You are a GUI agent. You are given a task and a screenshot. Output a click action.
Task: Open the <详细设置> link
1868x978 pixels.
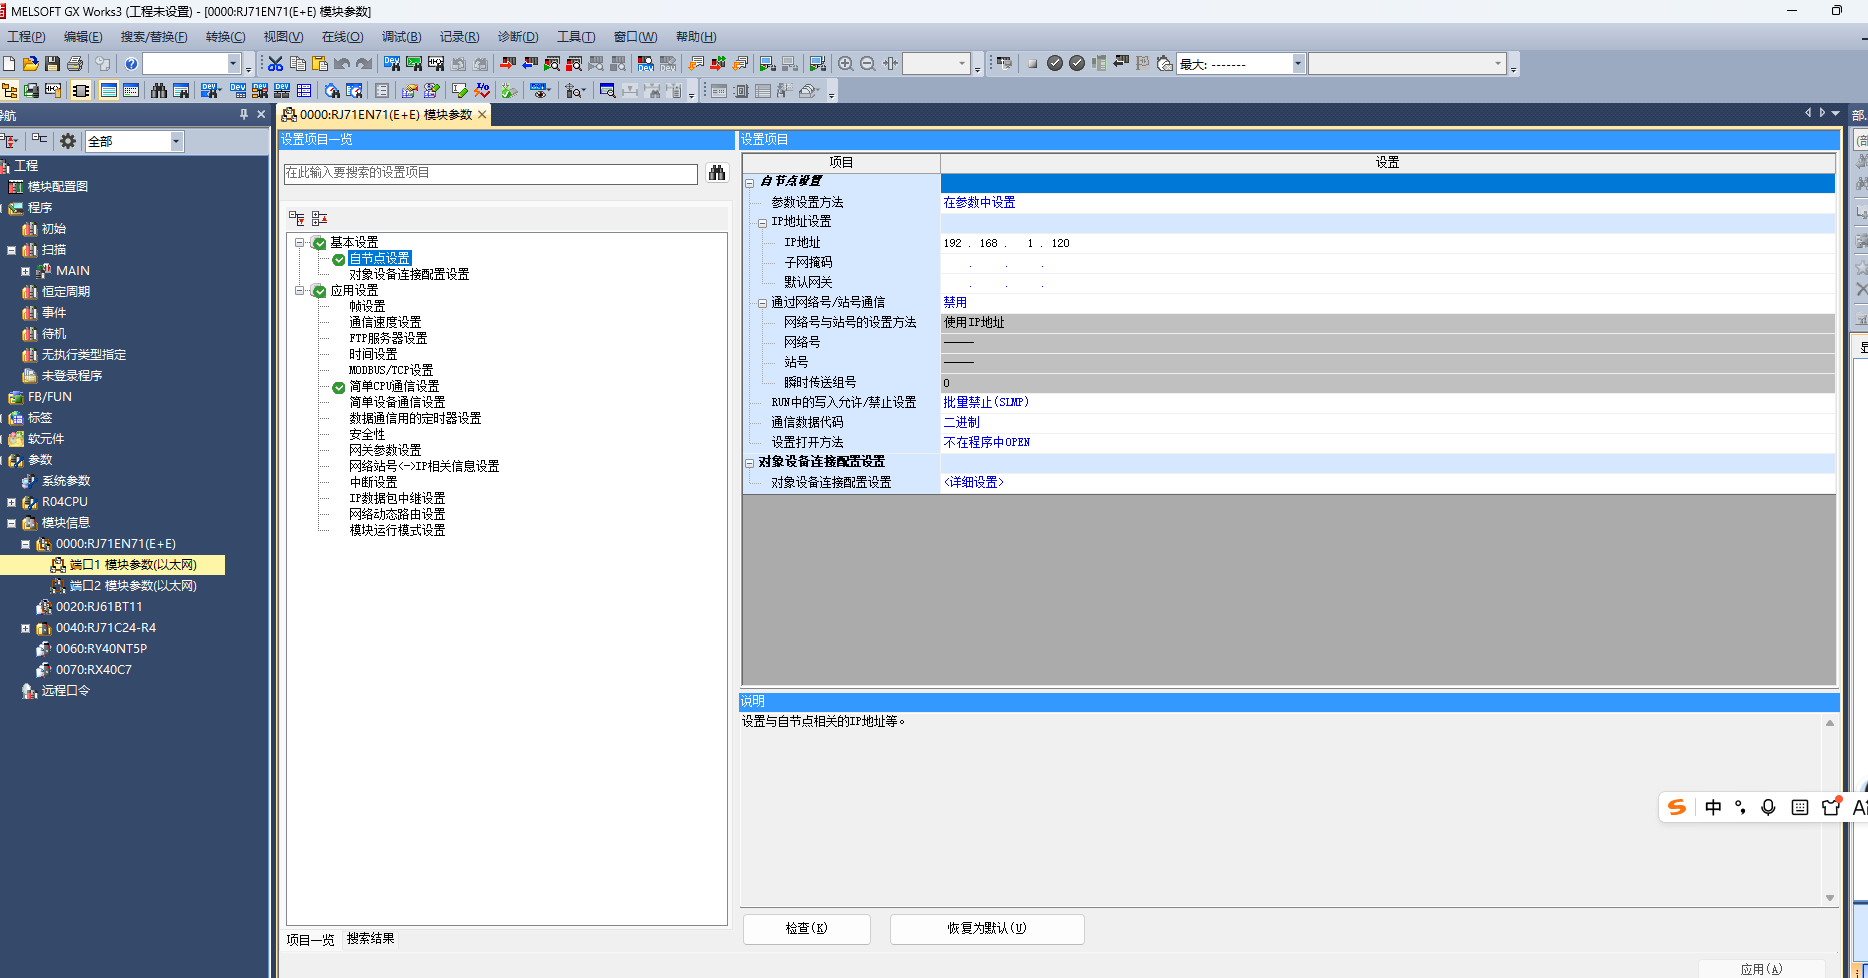tap(973, 482)
